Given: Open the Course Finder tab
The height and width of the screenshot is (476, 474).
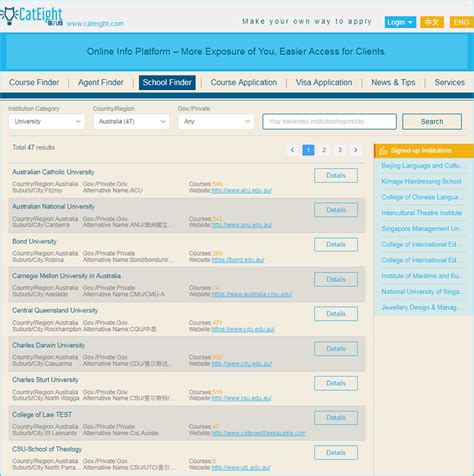Looking at the screenshot, I should coord(34,82).
